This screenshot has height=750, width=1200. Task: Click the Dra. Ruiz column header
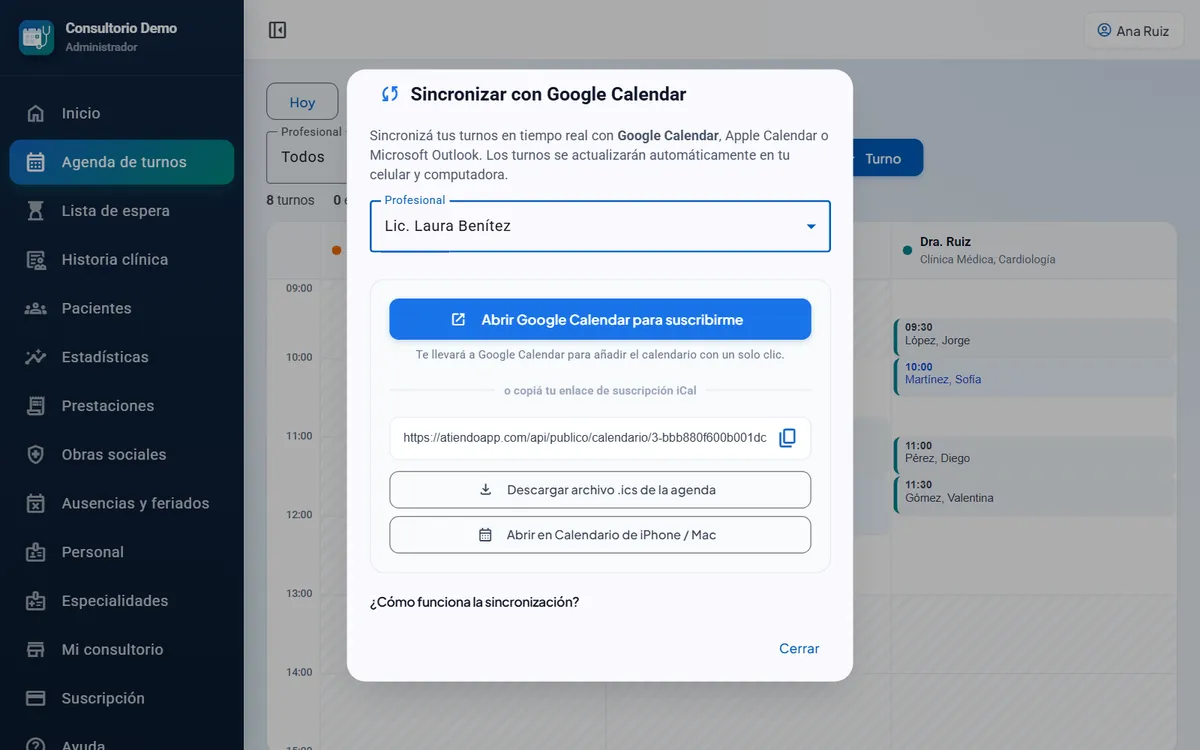pyautogui.click(x=1034, y=250)
